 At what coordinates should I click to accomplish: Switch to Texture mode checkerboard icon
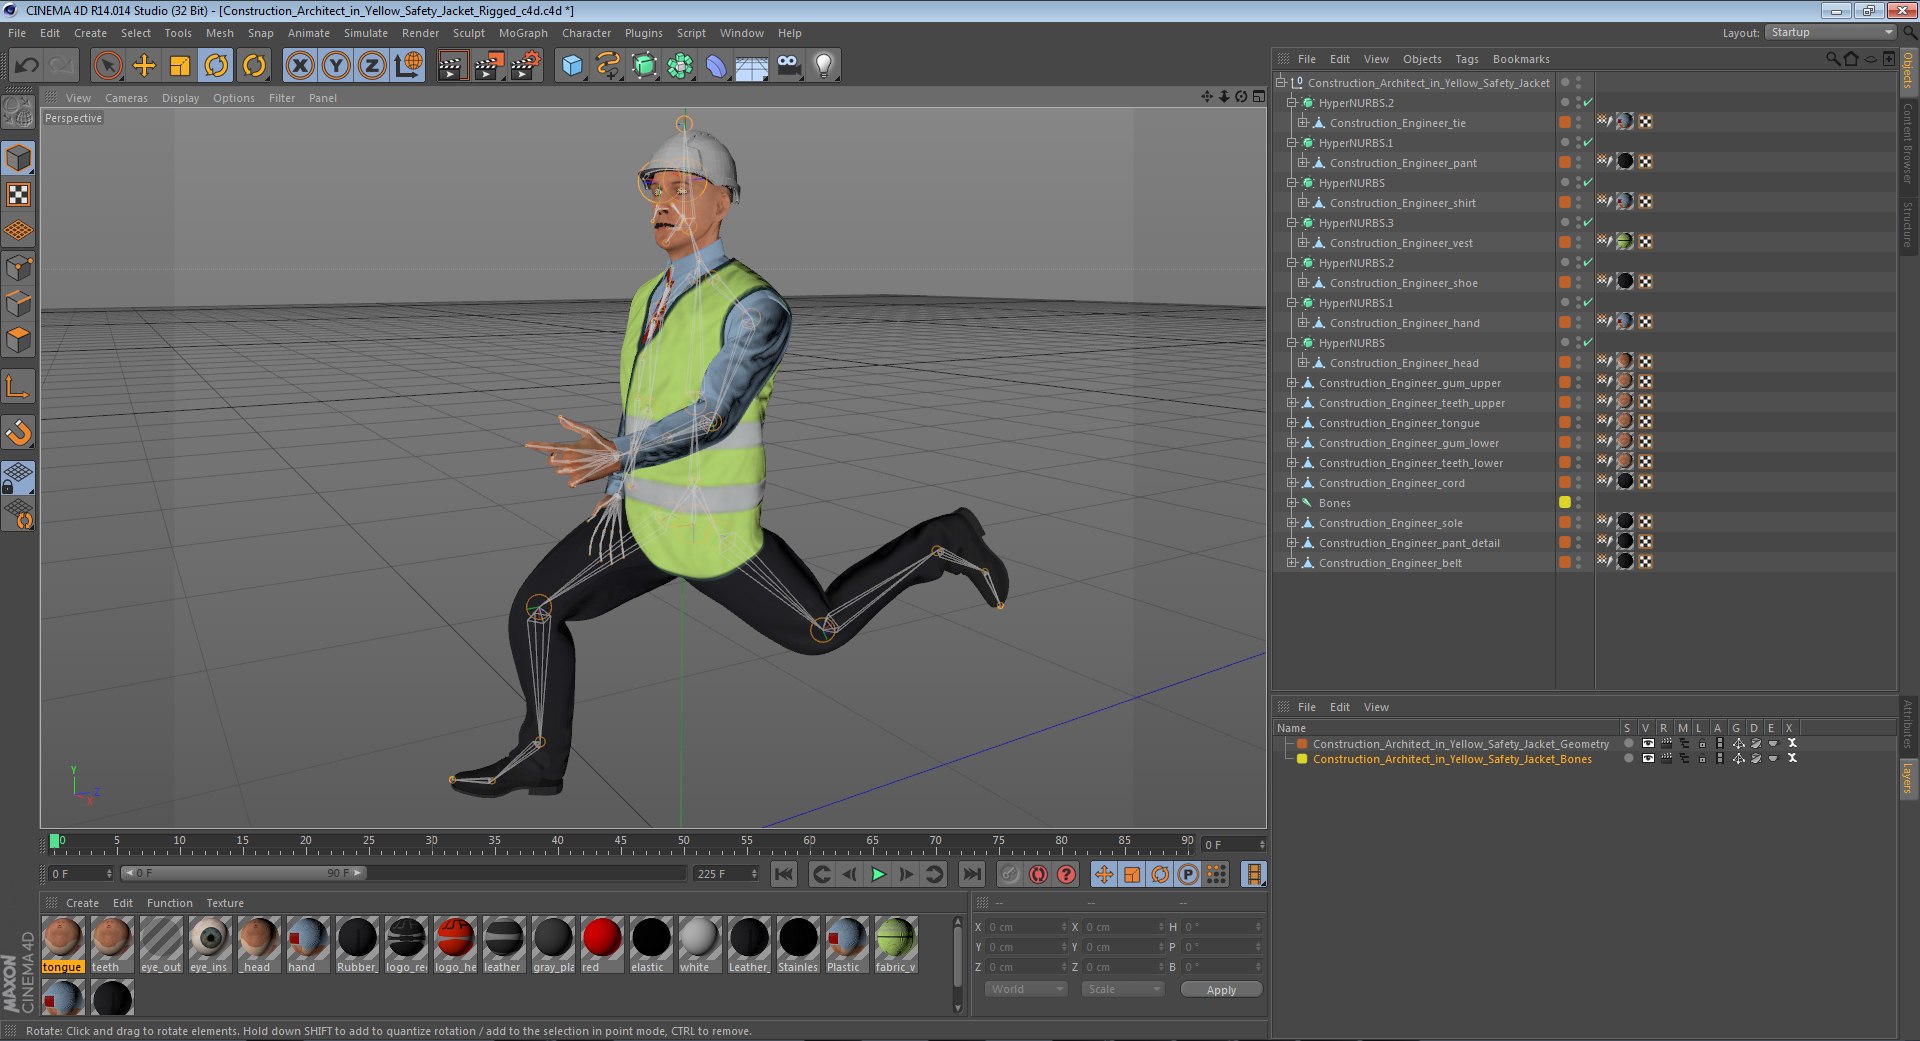(x=19, y=194)
